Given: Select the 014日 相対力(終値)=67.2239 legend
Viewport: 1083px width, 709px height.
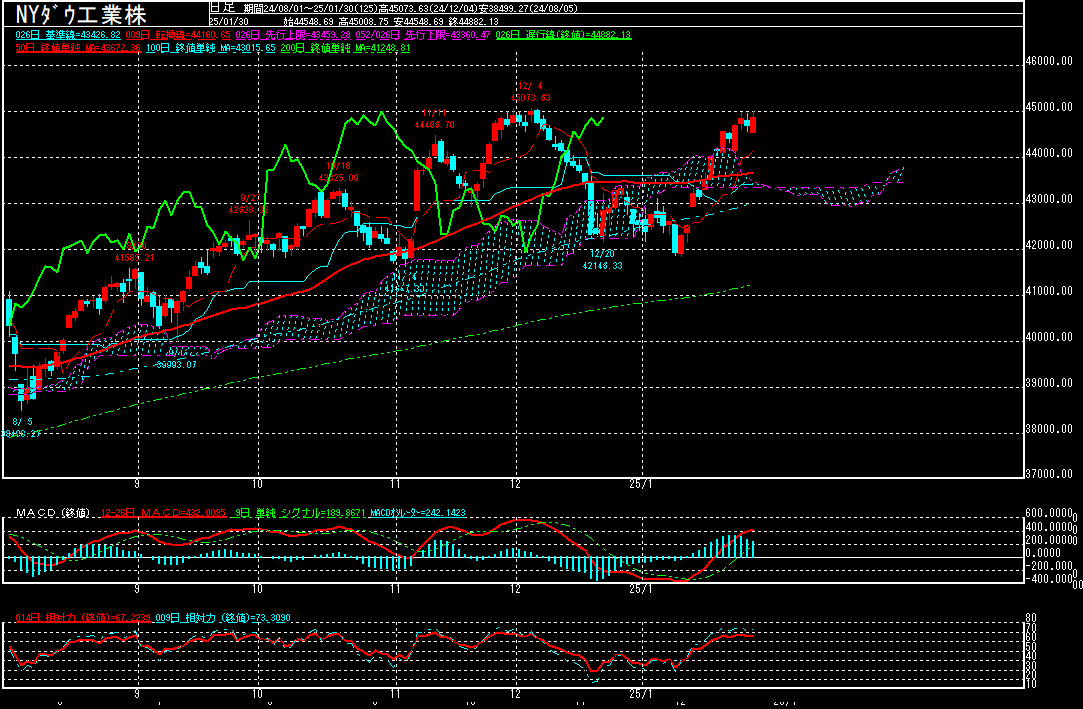Looking at the screenshot, I should pos(83,618).
